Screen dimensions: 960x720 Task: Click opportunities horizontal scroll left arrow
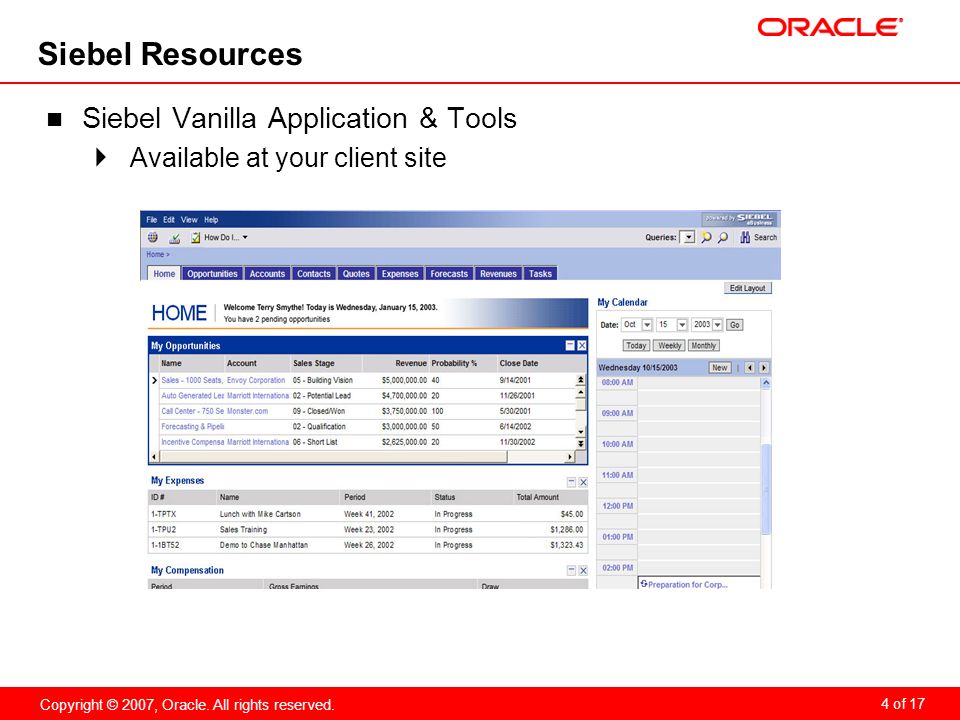(x=154, y=457)
